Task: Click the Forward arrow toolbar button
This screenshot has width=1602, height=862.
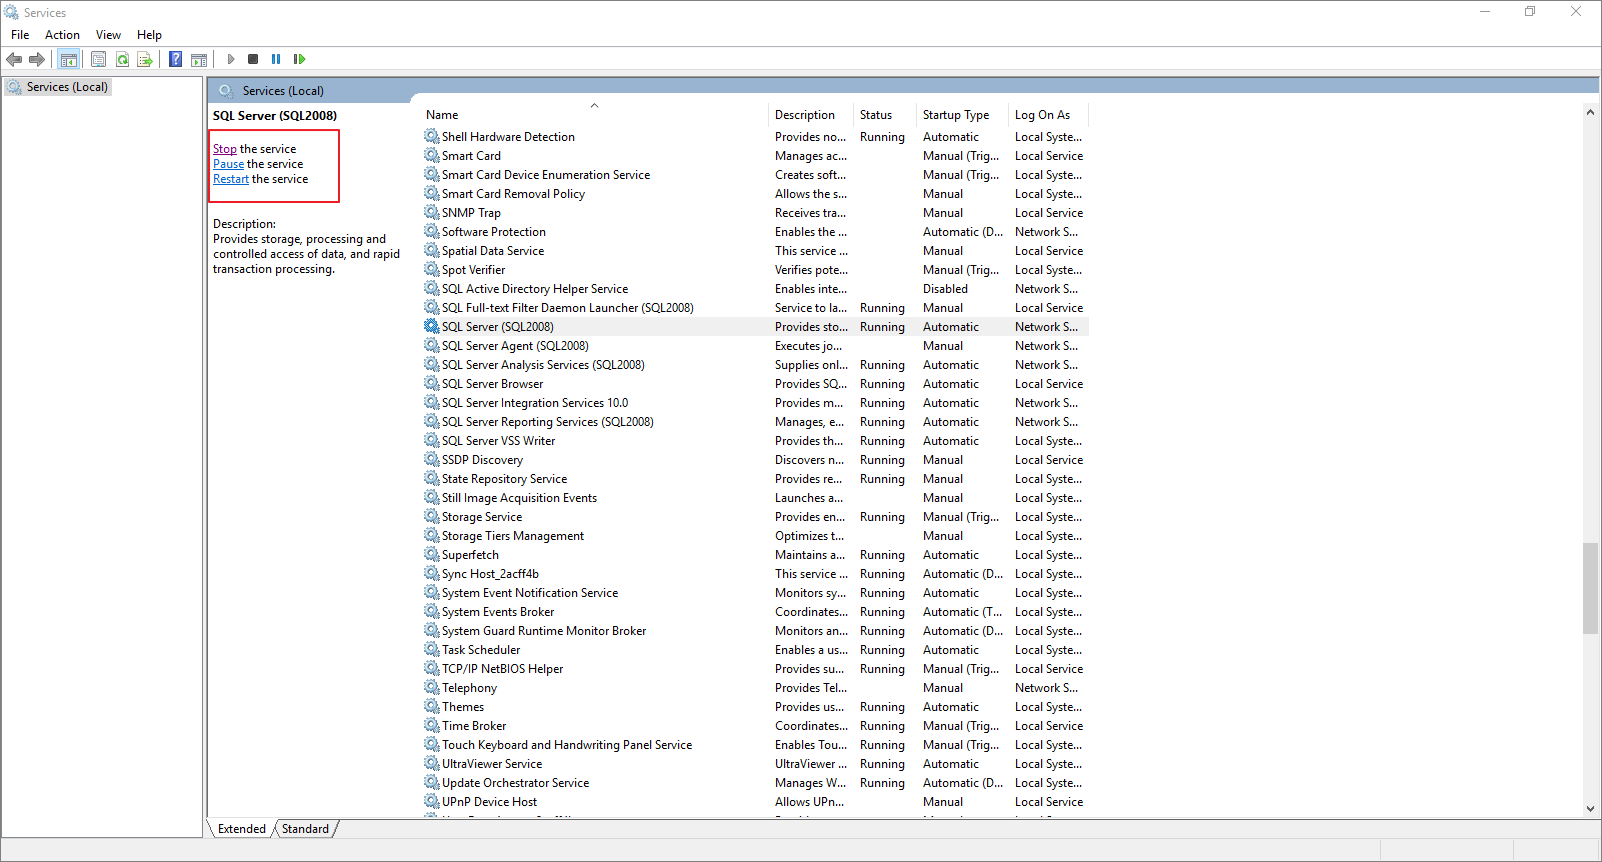Action: click(x=37, y=60)
